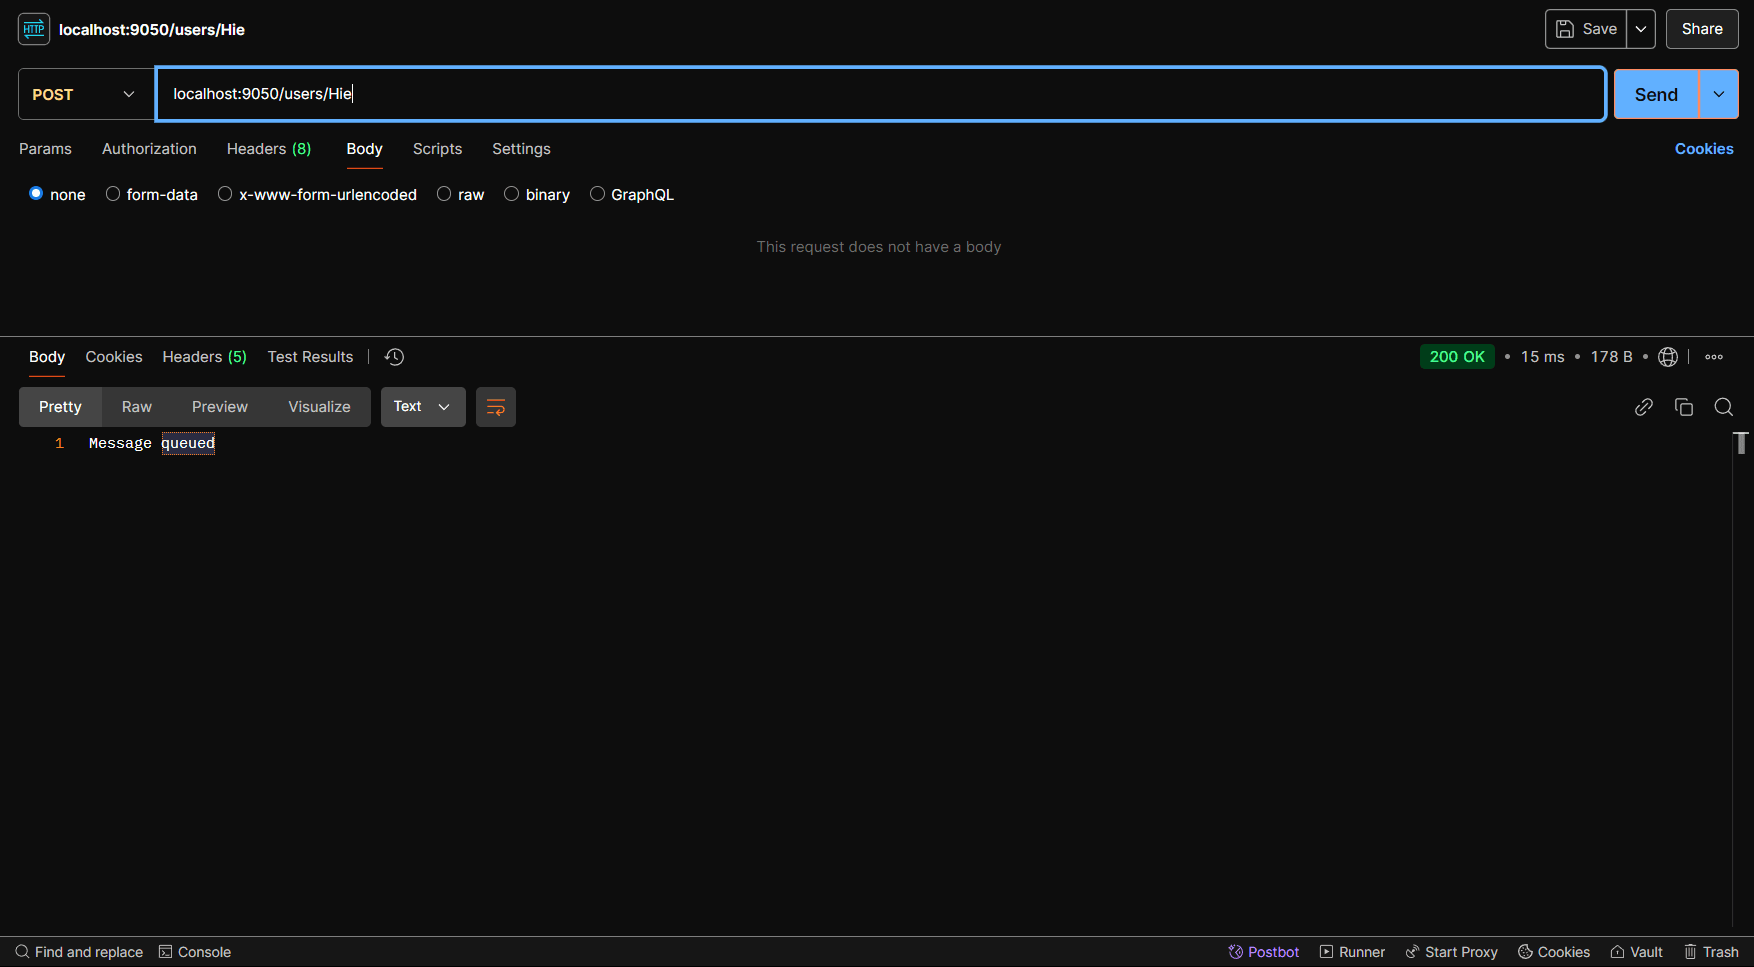Click Start Proxy in status bar
This screenshot has width=1754, height=967.
[x=1451, y=952]
